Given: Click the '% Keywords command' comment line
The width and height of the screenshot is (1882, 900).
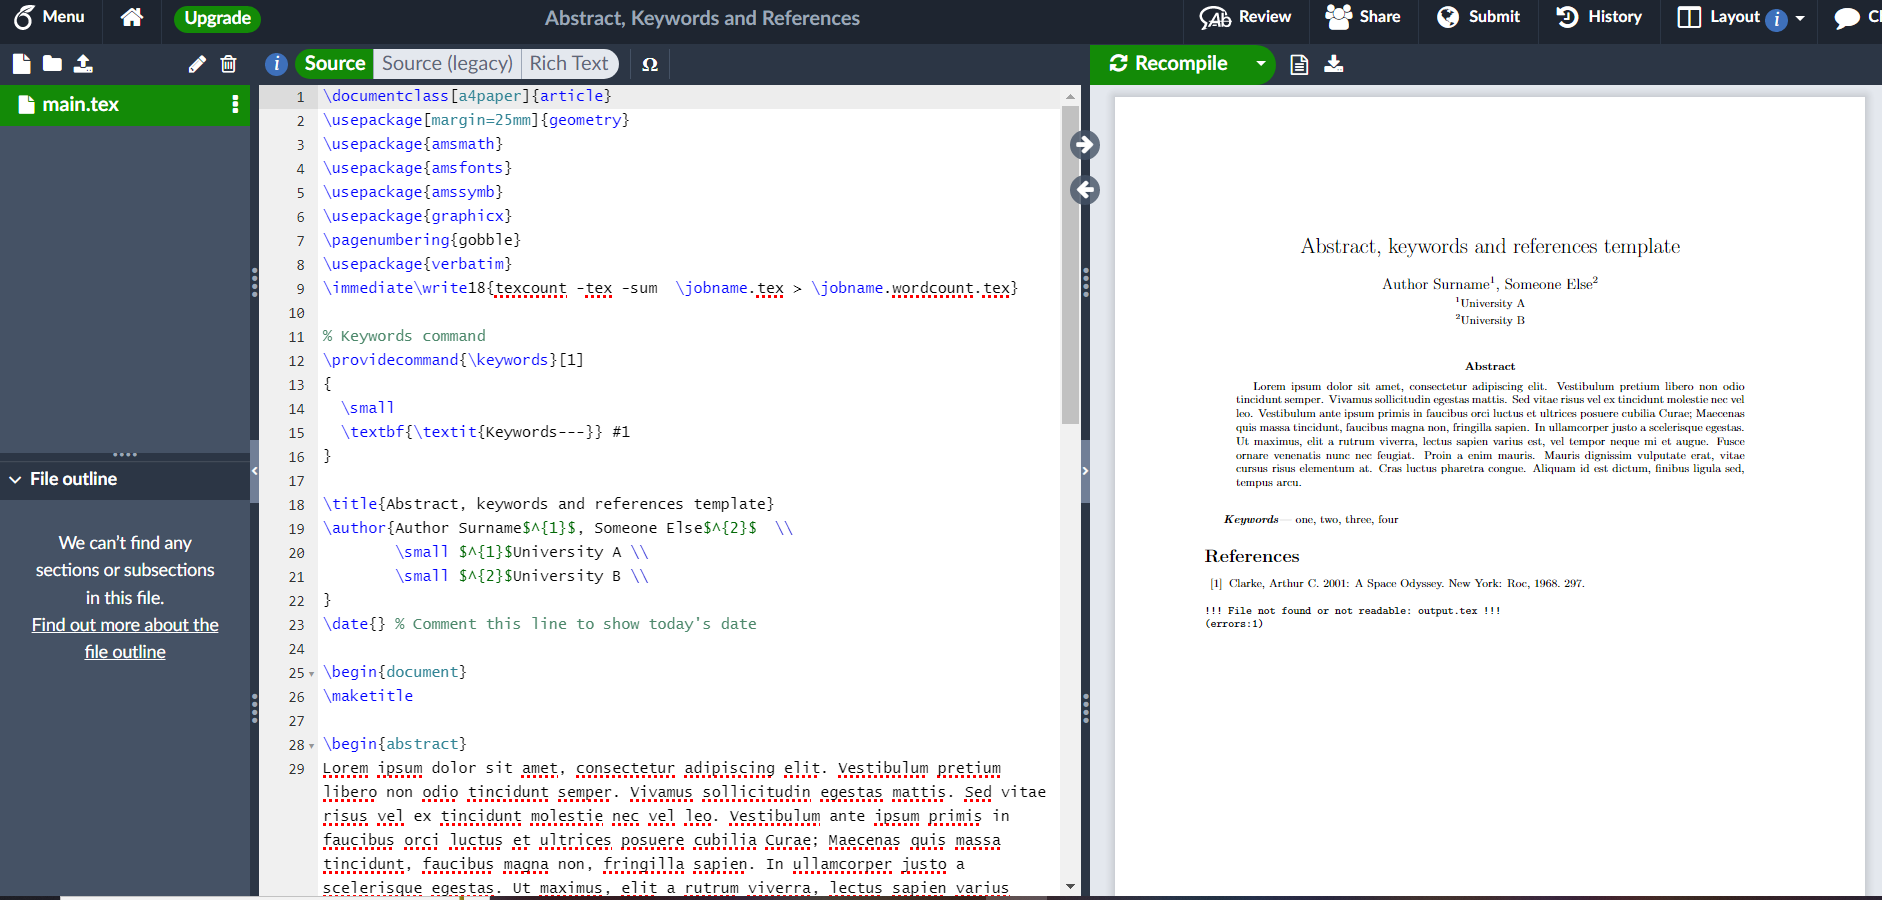Looking at the screenshot, I should [x=404, y=336].
